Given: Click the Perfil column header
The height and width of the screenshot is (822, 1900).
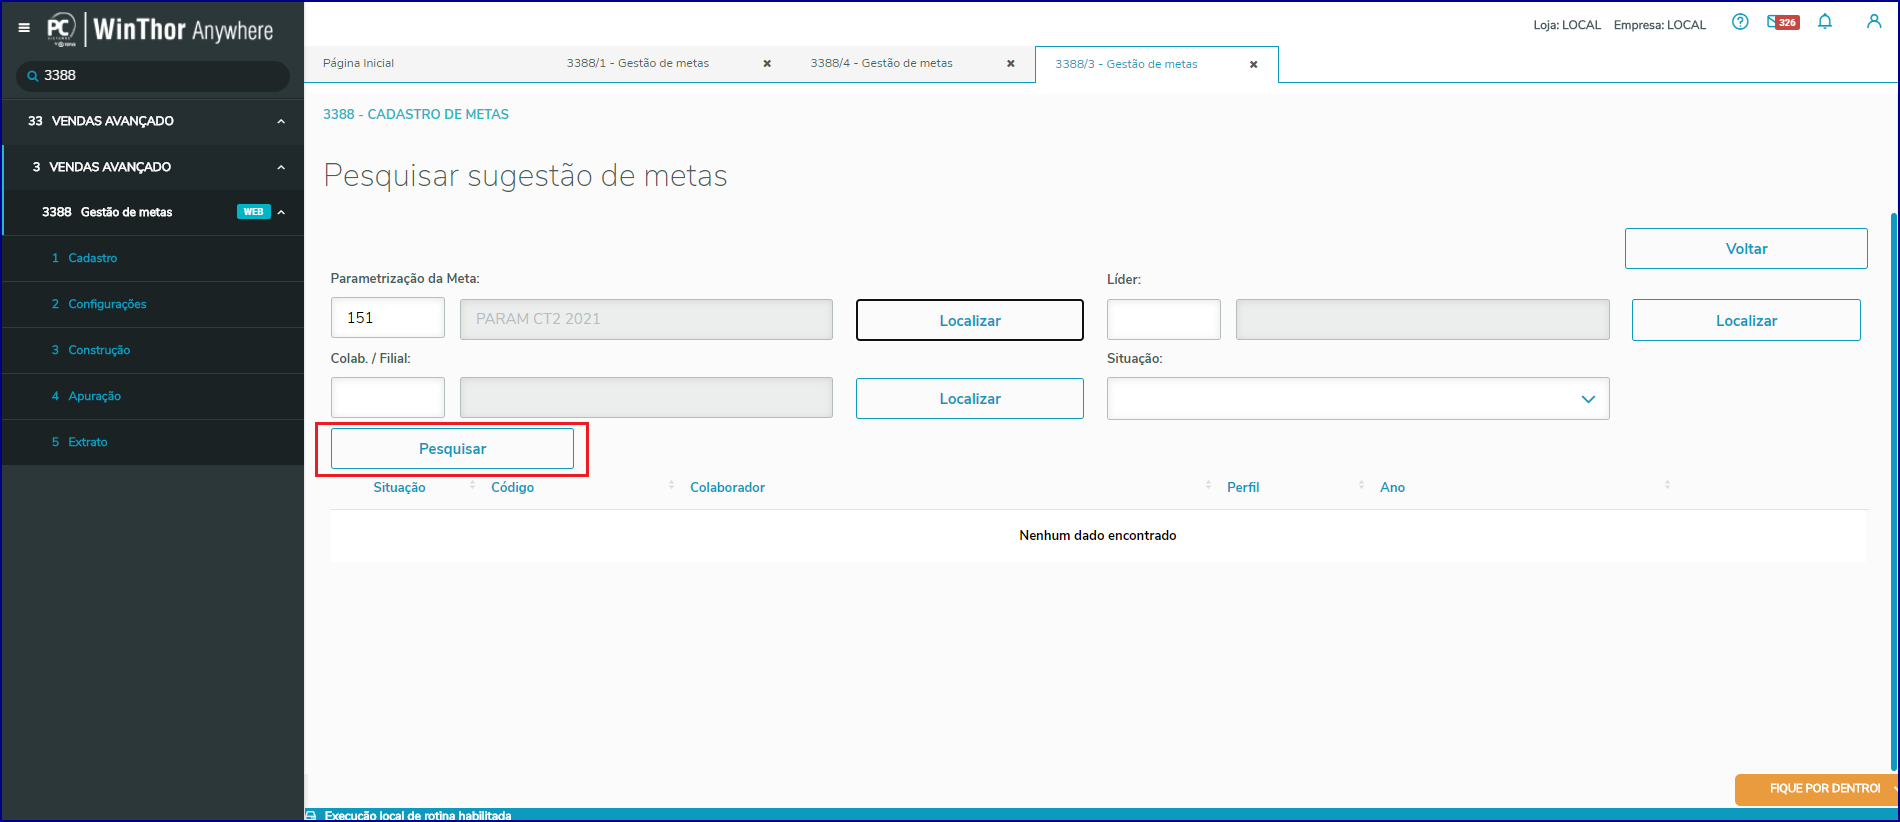Looking at the screenshot, I should pos(1243,487).
